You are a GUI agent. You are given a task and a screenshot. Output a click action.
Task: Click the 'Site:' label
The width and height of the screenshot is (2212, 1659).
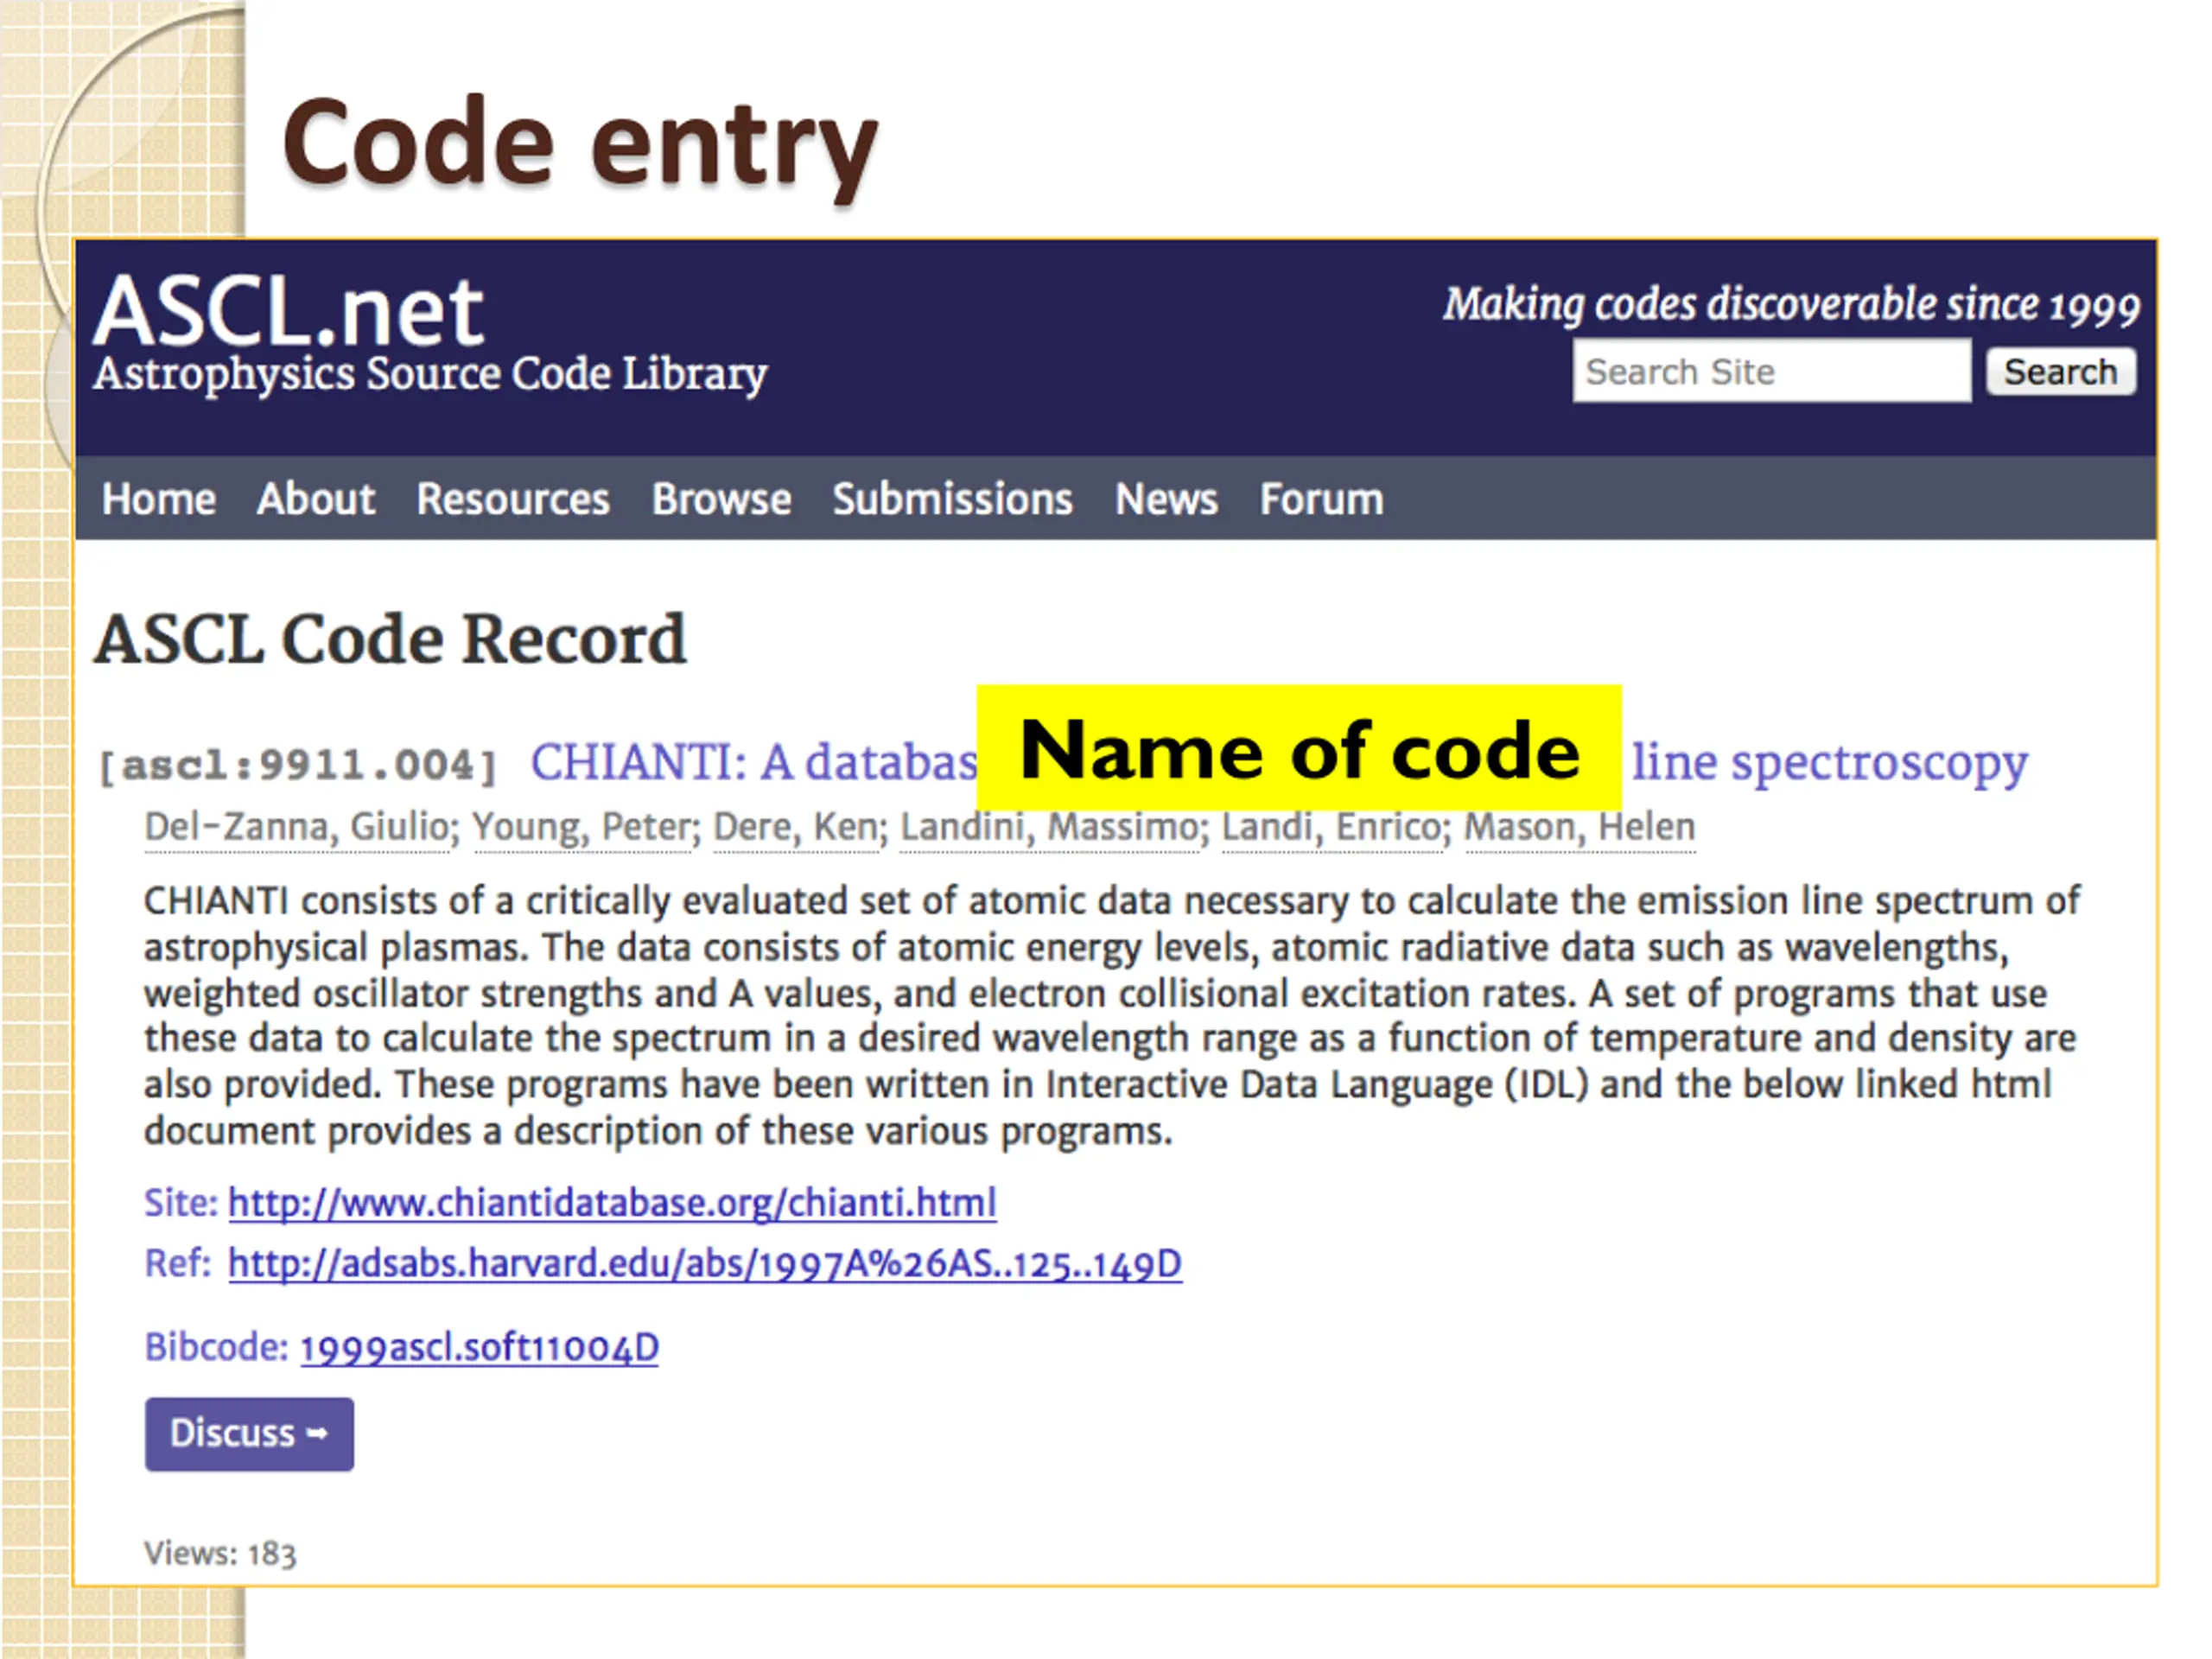coord(181,1202)
